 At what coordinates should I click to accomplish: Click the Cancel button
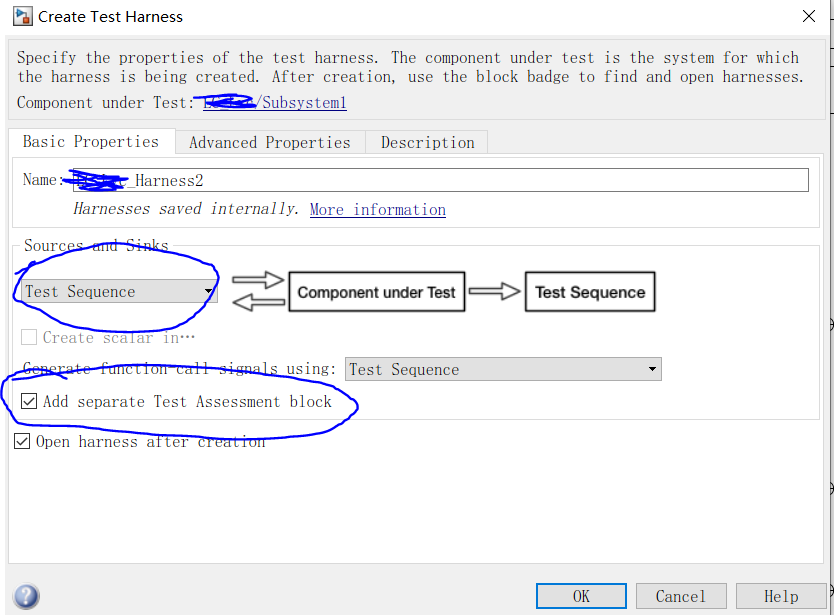[x=681, y=596]
